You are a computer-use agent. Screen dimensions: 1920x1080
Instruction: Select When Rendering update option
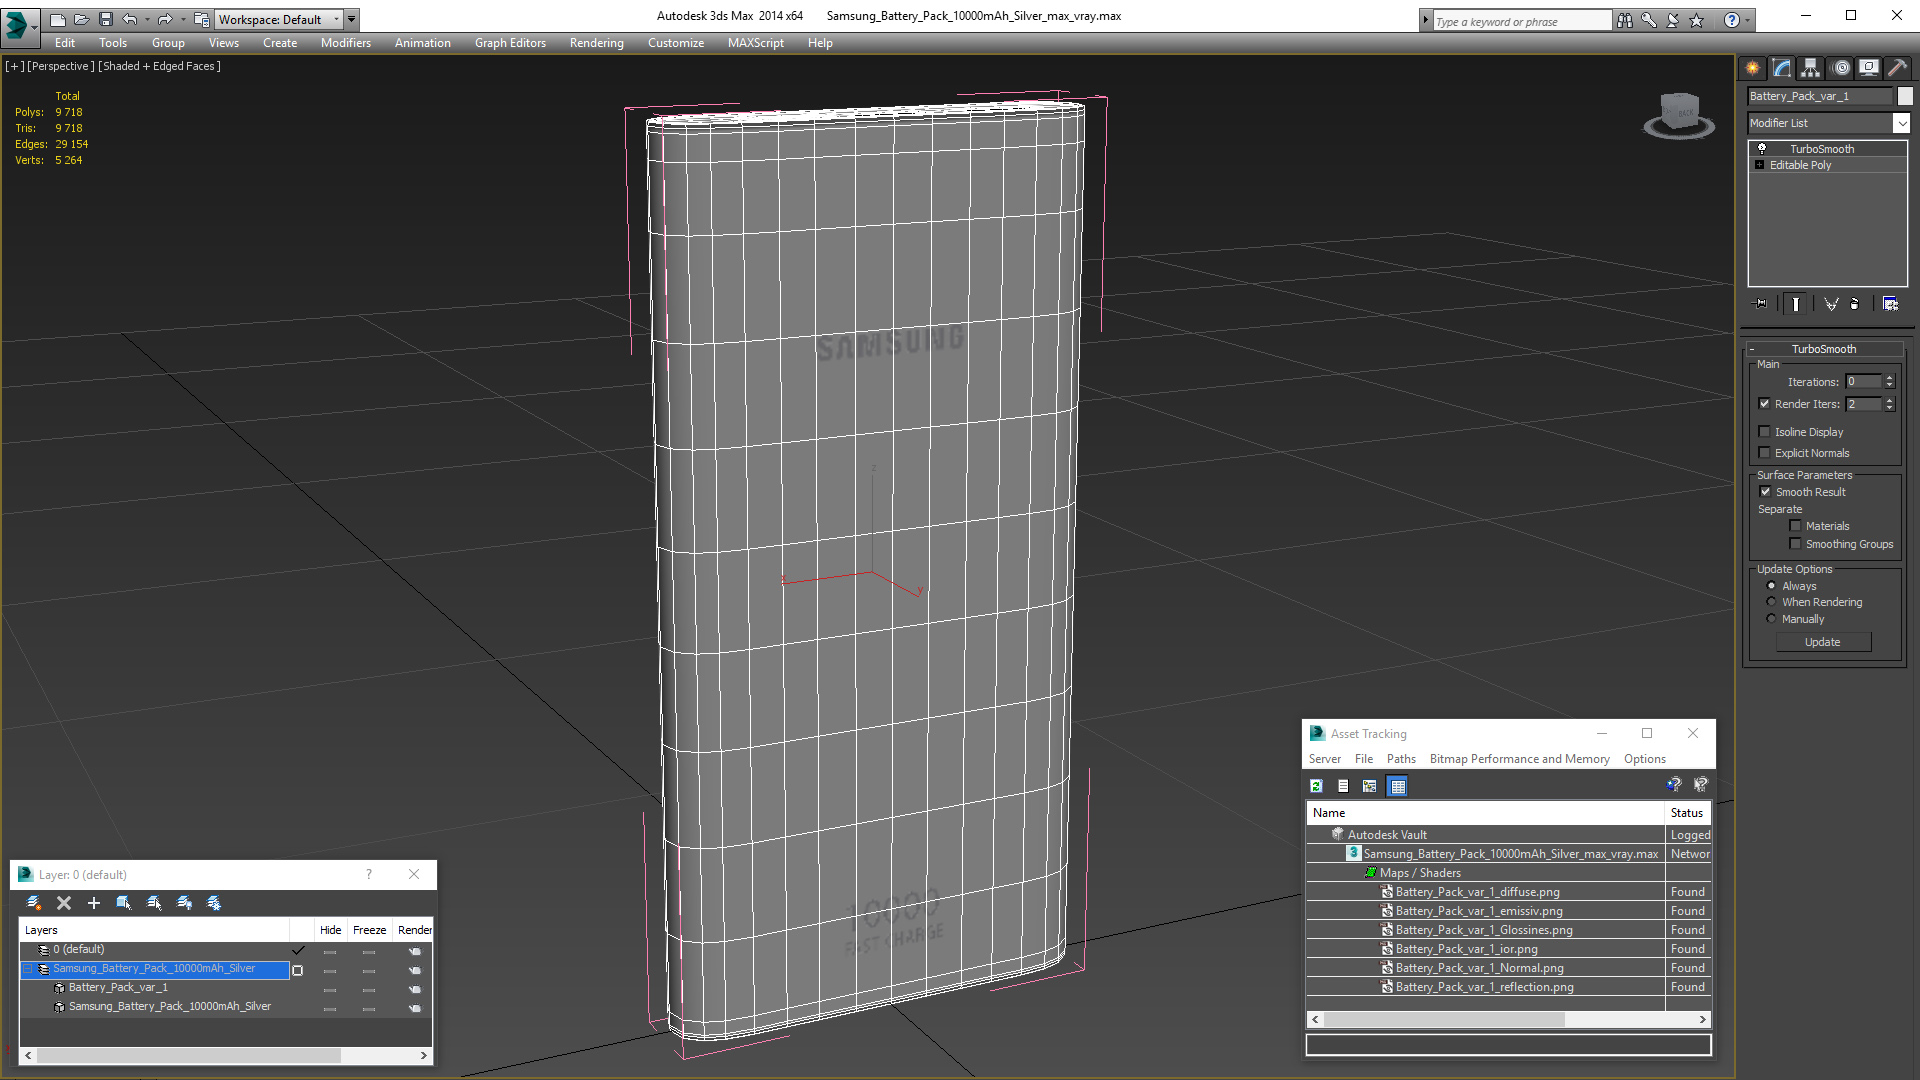(x=1771, y=602)
